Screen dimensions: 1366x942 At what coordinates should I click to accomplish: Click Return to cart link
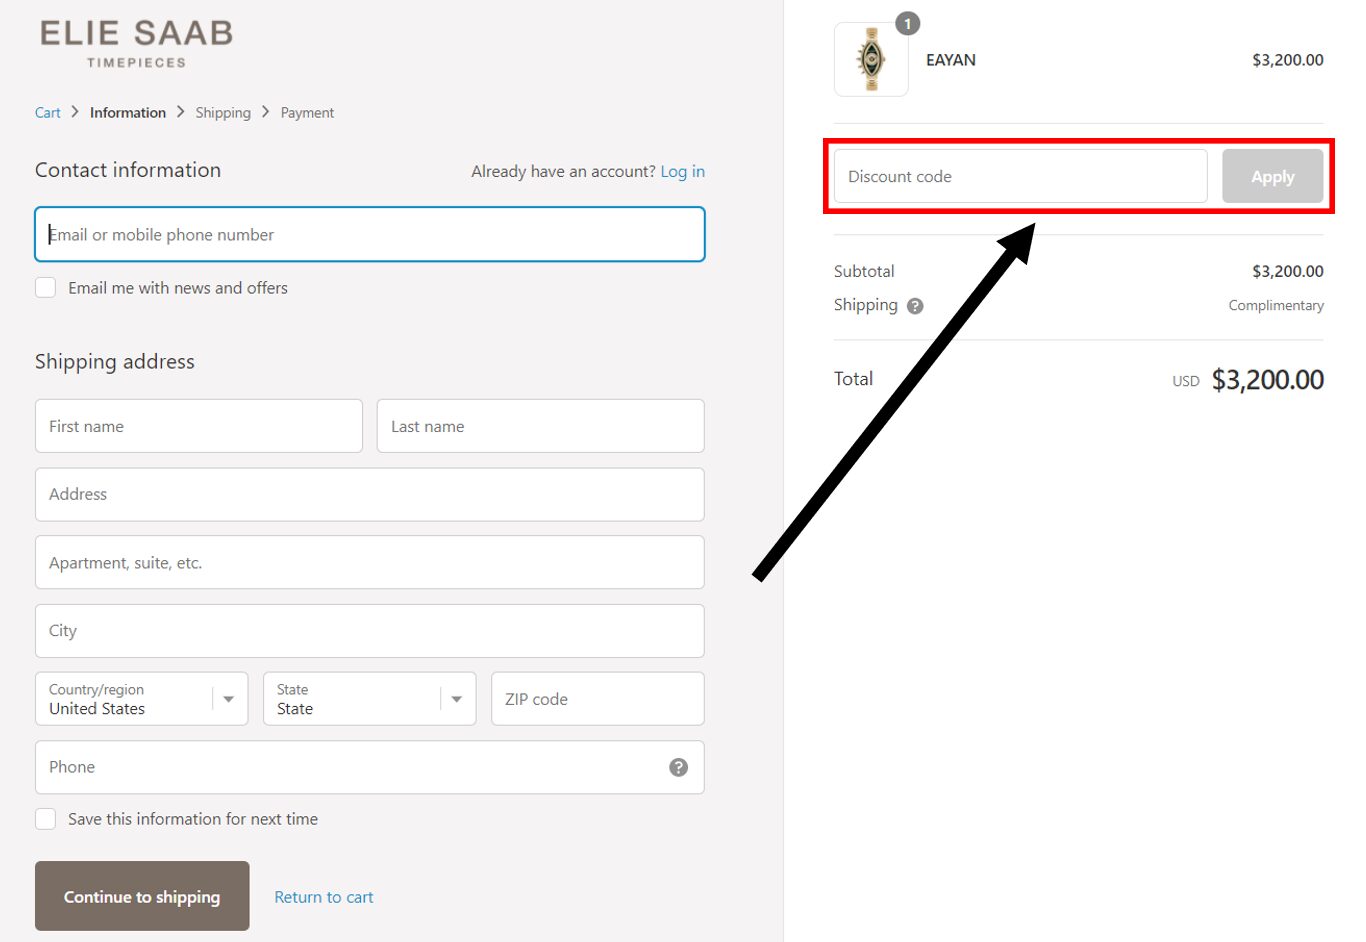[x=324, y=897]
